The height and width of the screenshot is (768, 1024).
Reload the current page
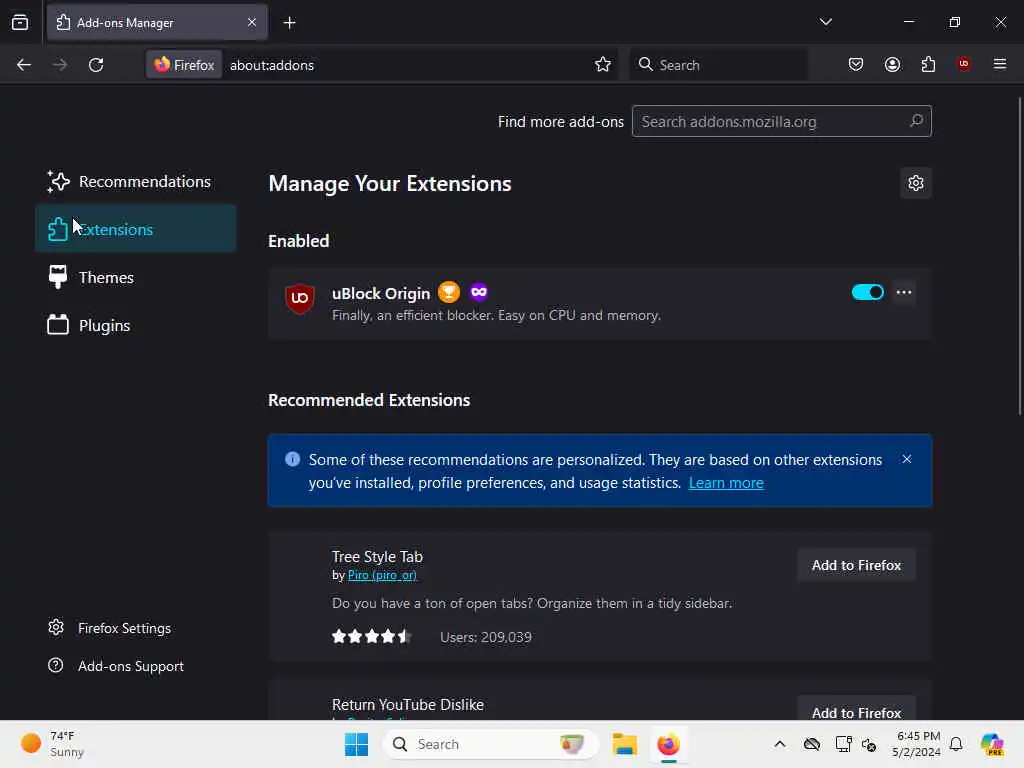(96, 65)
